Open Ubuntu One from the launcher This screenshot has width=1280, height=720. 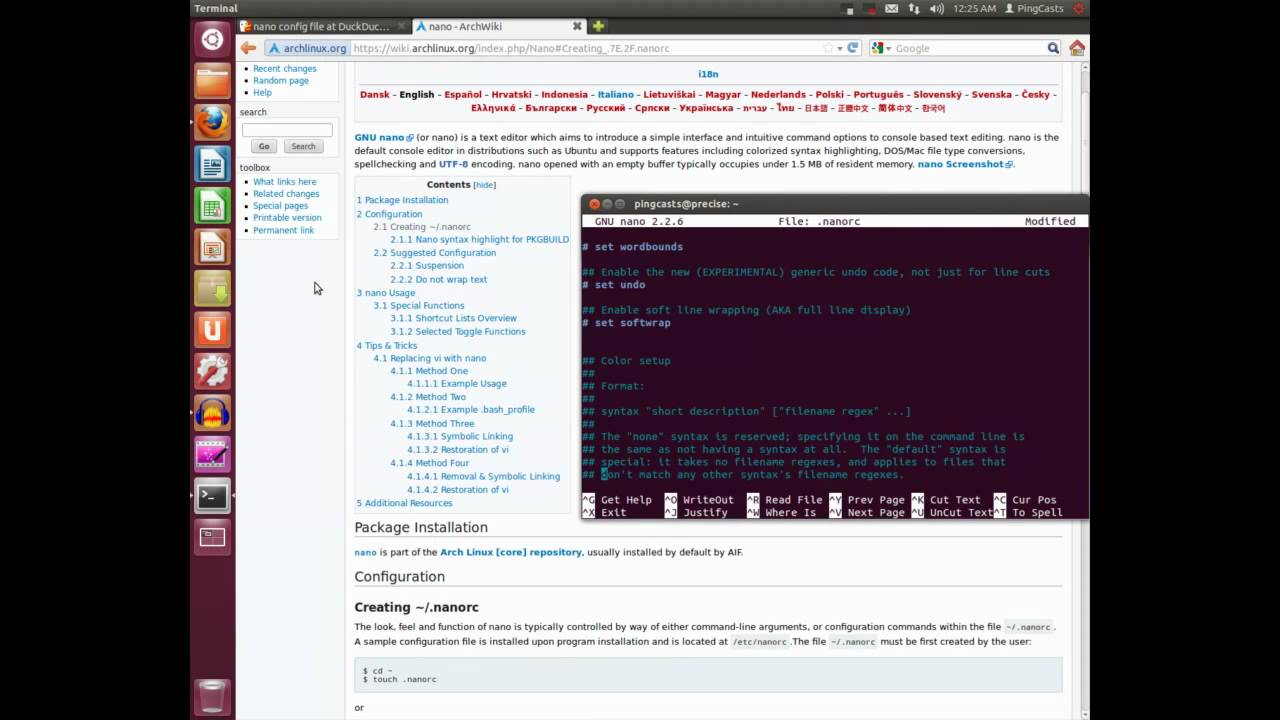click(x=212, y=329)
